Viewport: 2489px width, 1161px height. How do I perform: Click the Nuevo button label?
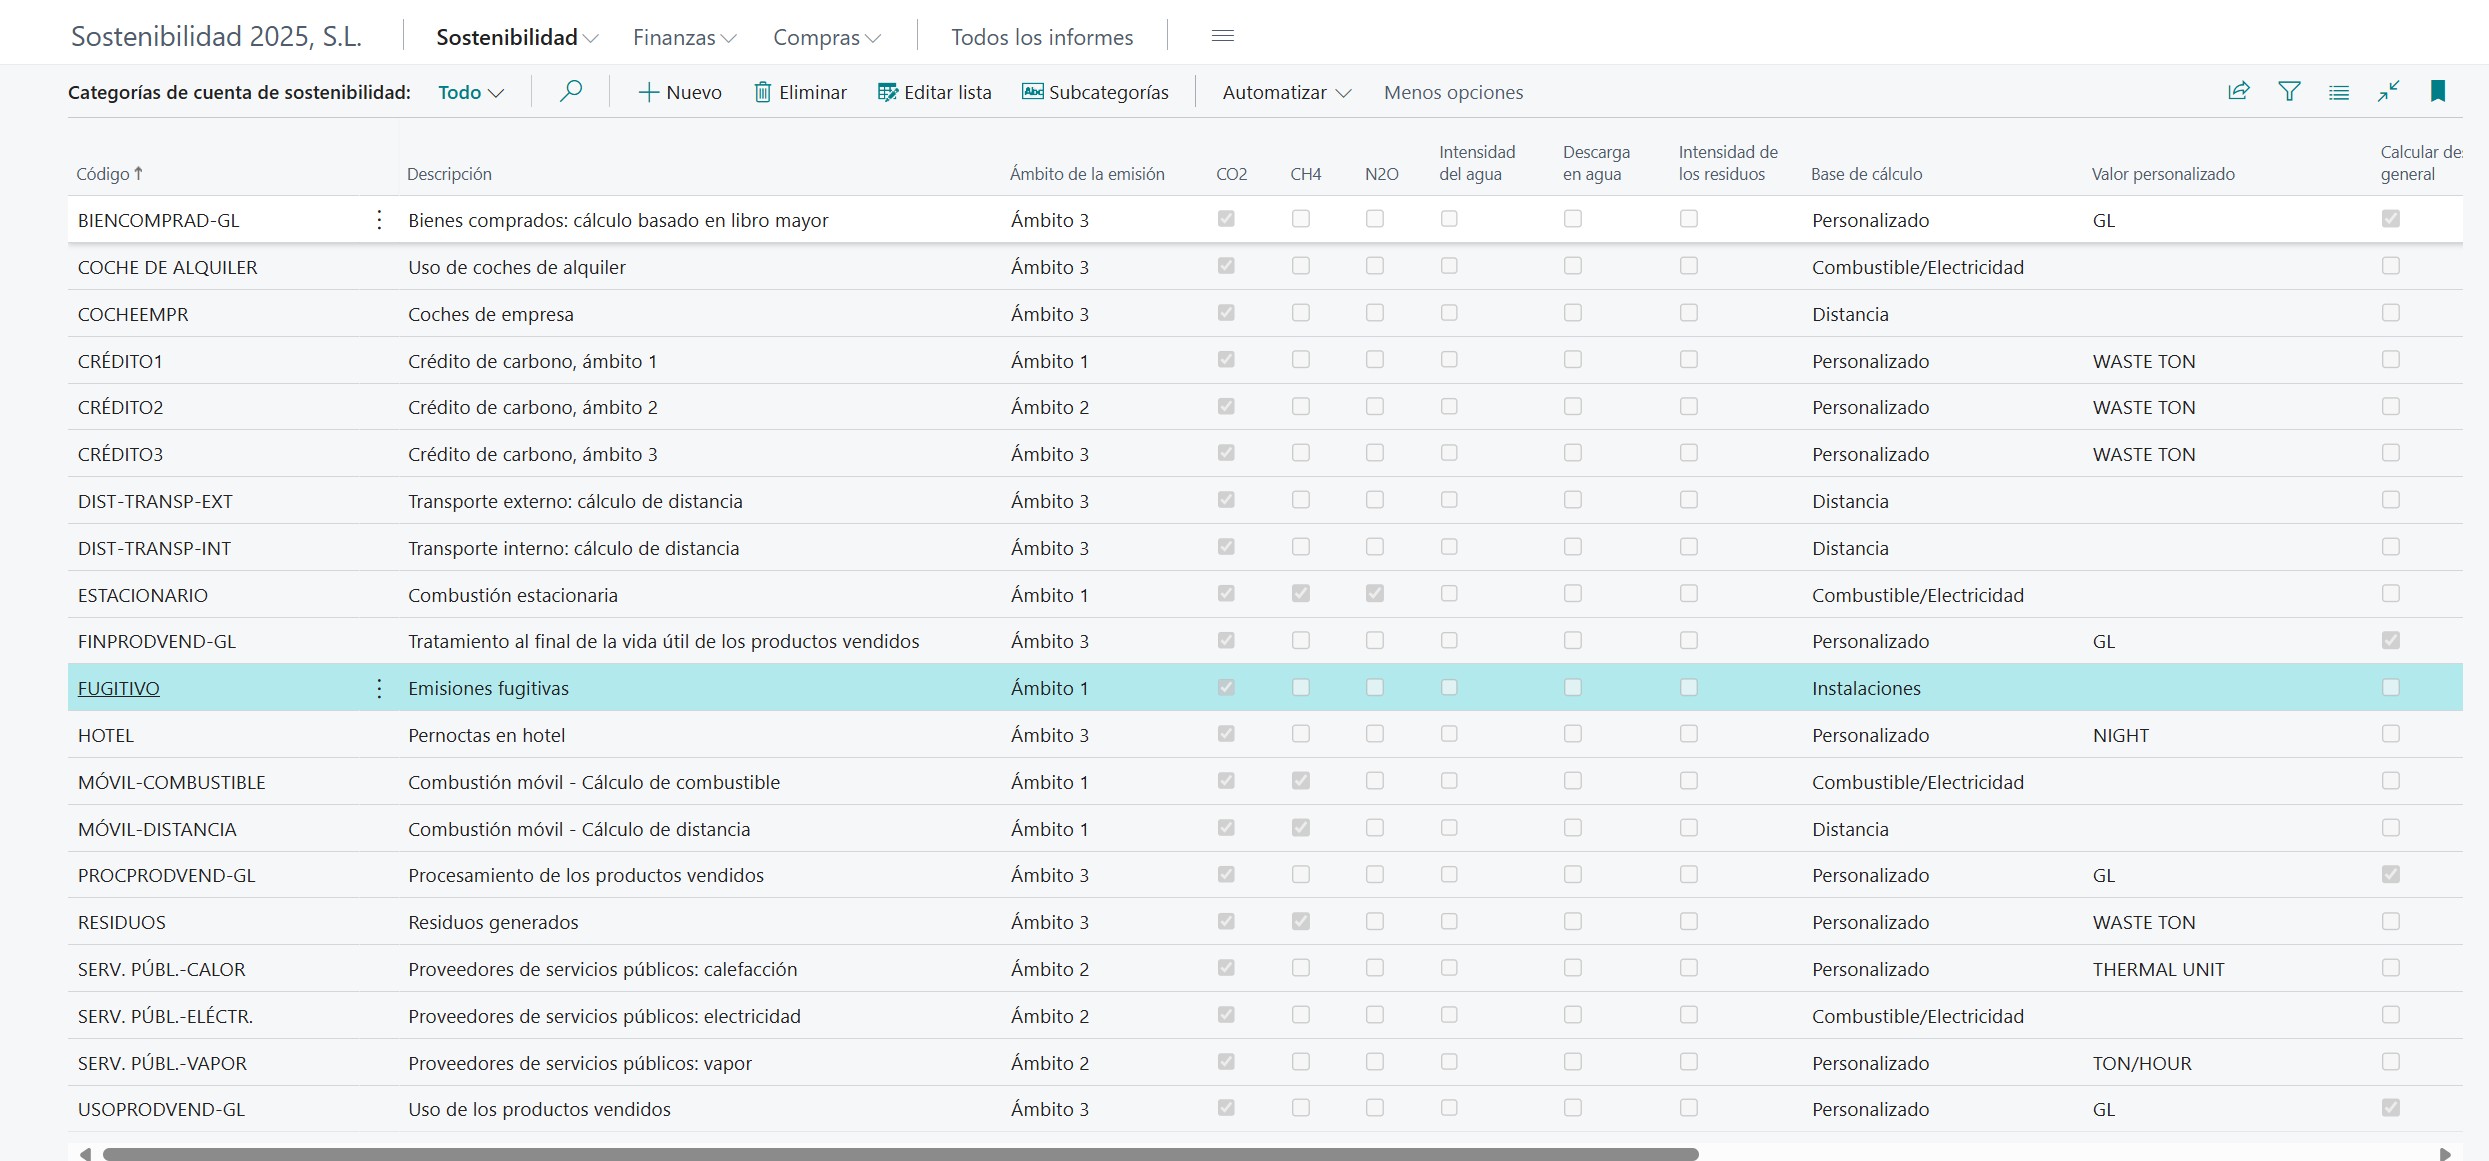pos(694,93)
